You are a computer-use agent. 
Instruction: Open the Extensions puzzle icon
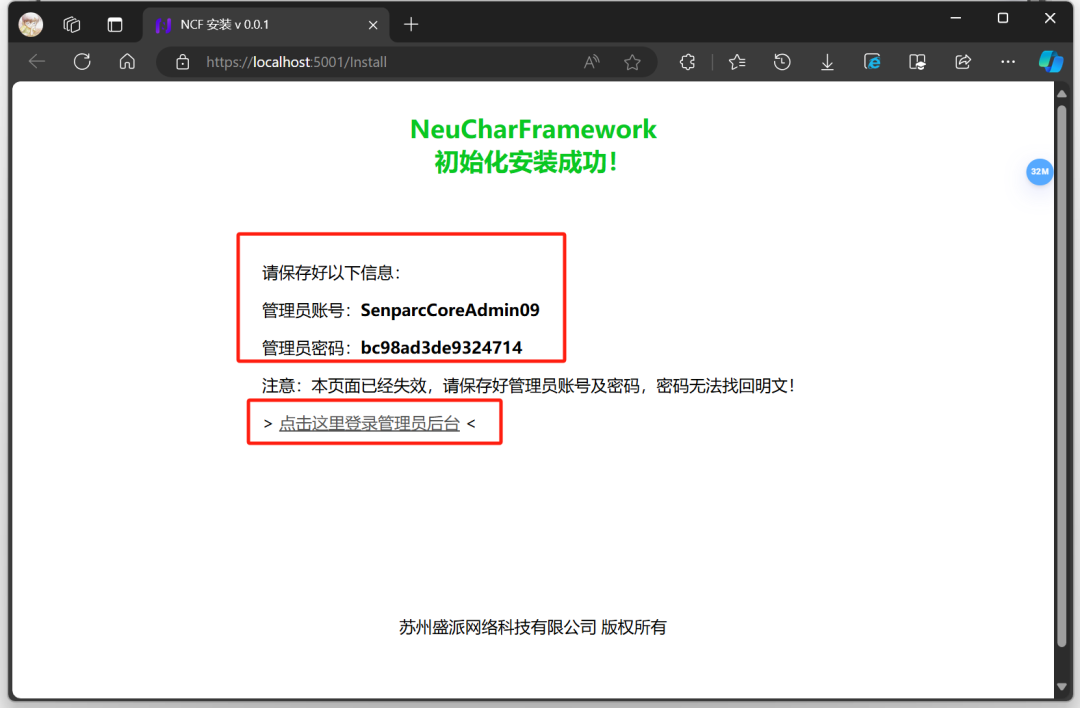pyautogui.click(x=687, y=62)
